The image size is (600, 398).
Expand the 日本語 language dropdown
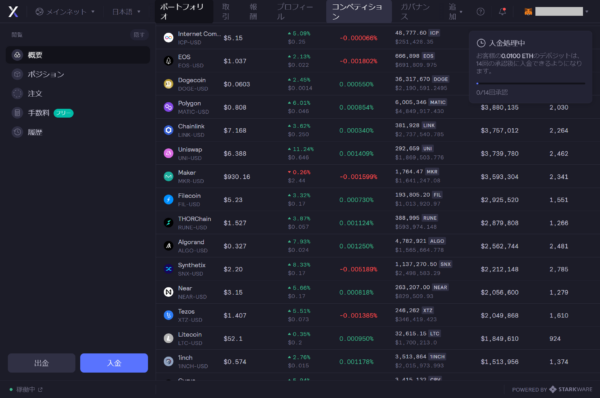coord(127,12)
